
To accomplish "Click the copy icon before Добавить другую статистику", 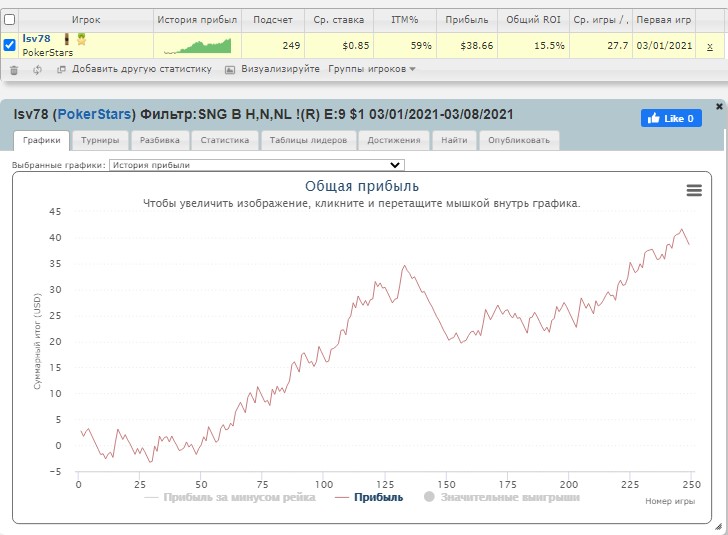I will click(61, 70).
